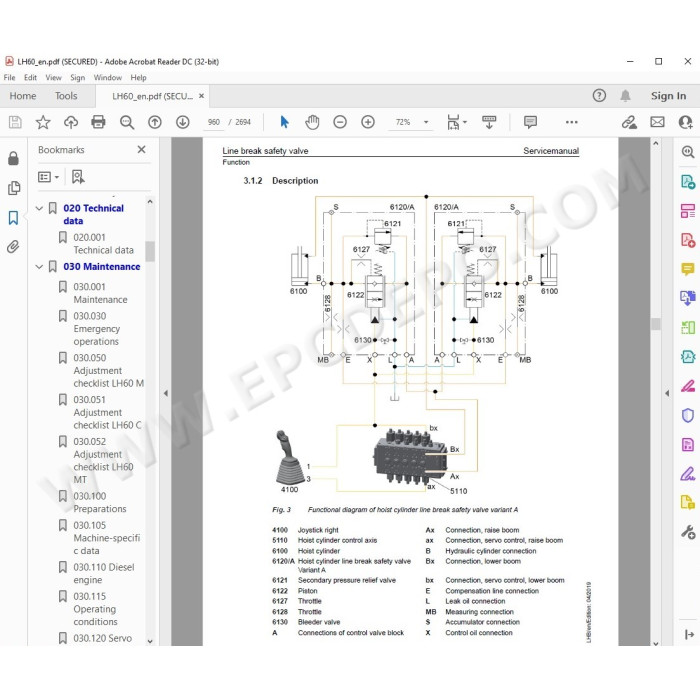Open bookmark 030.110 Diesel engine
700x700 pixels.
point(104,573)
